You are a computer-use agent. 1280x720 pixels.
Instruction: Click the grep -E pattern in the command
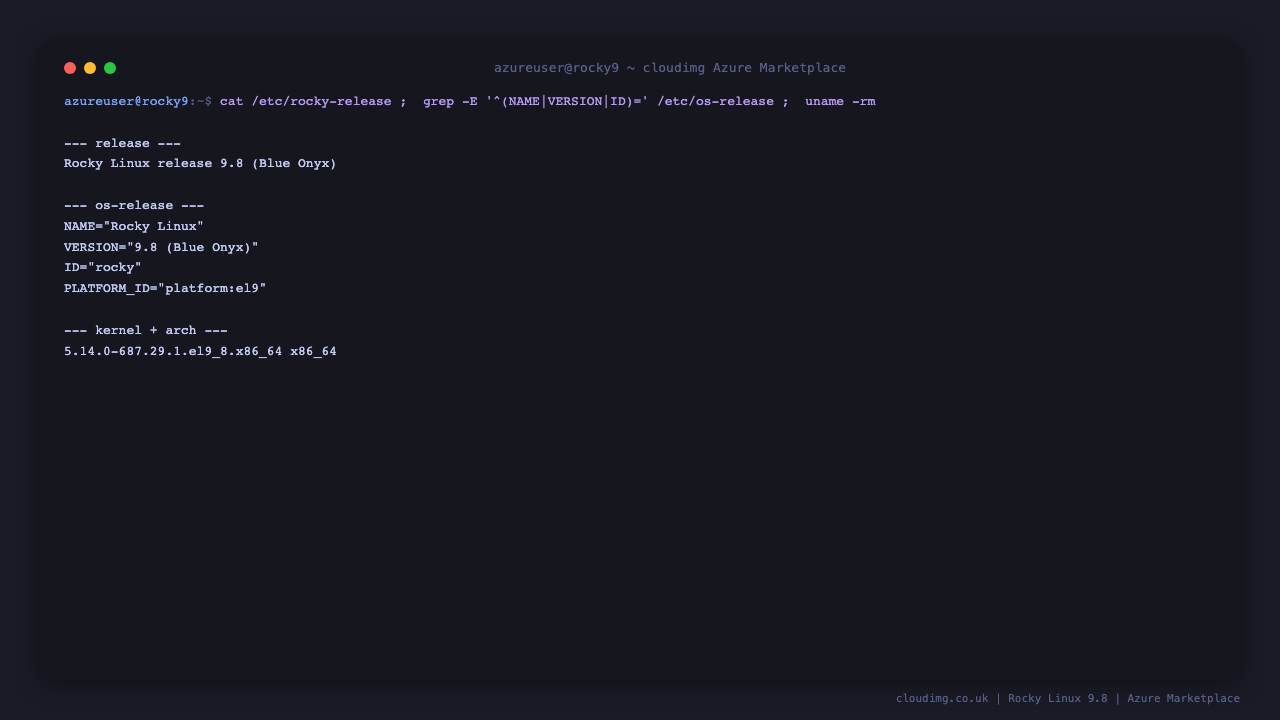(567, 101)
